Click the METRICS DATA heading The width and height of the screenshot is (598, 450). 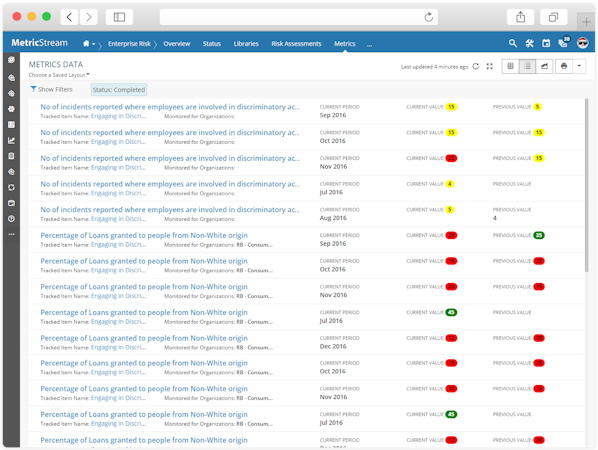(x=56, y=64)
